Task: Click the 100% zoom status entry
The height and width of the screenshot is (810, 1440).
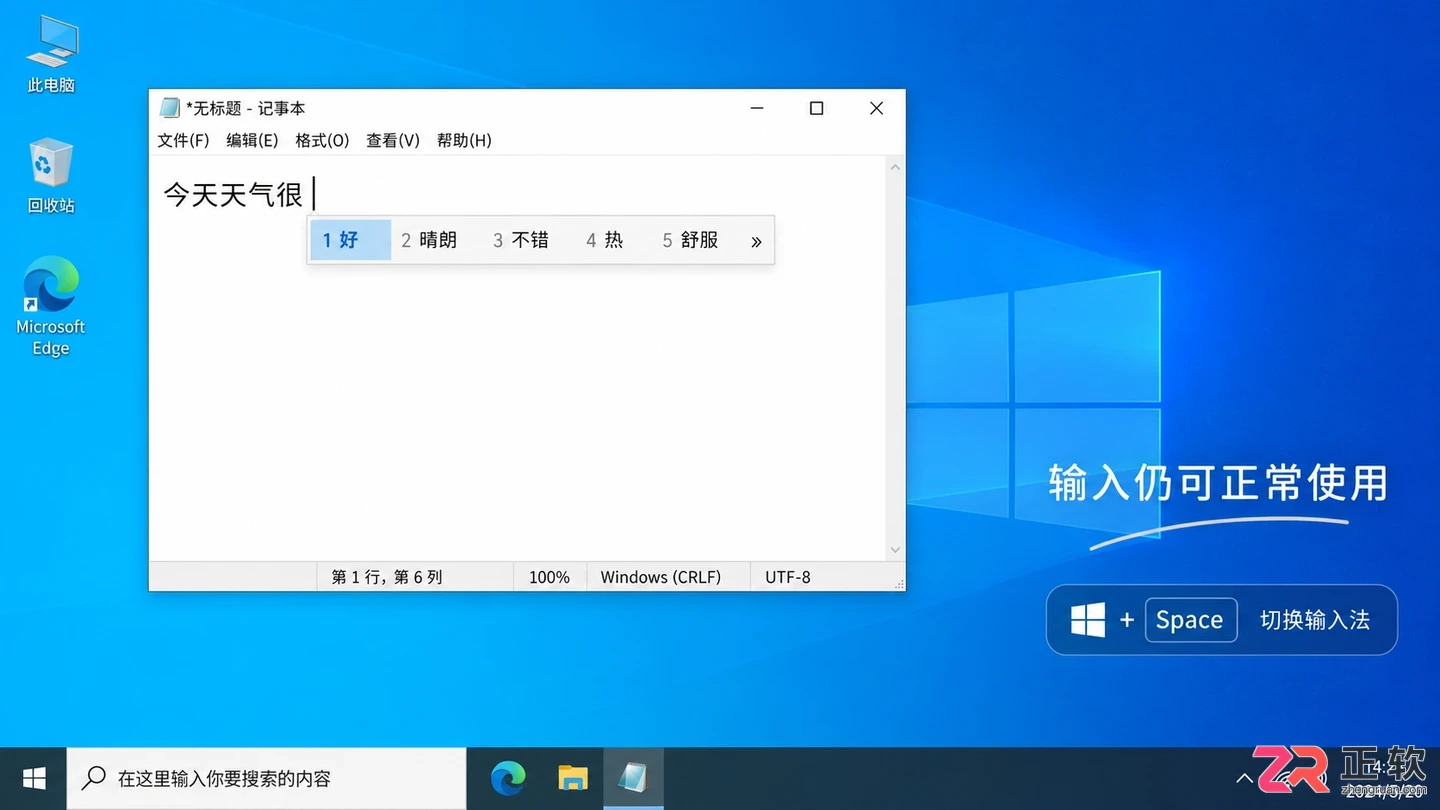Action: 549,577
